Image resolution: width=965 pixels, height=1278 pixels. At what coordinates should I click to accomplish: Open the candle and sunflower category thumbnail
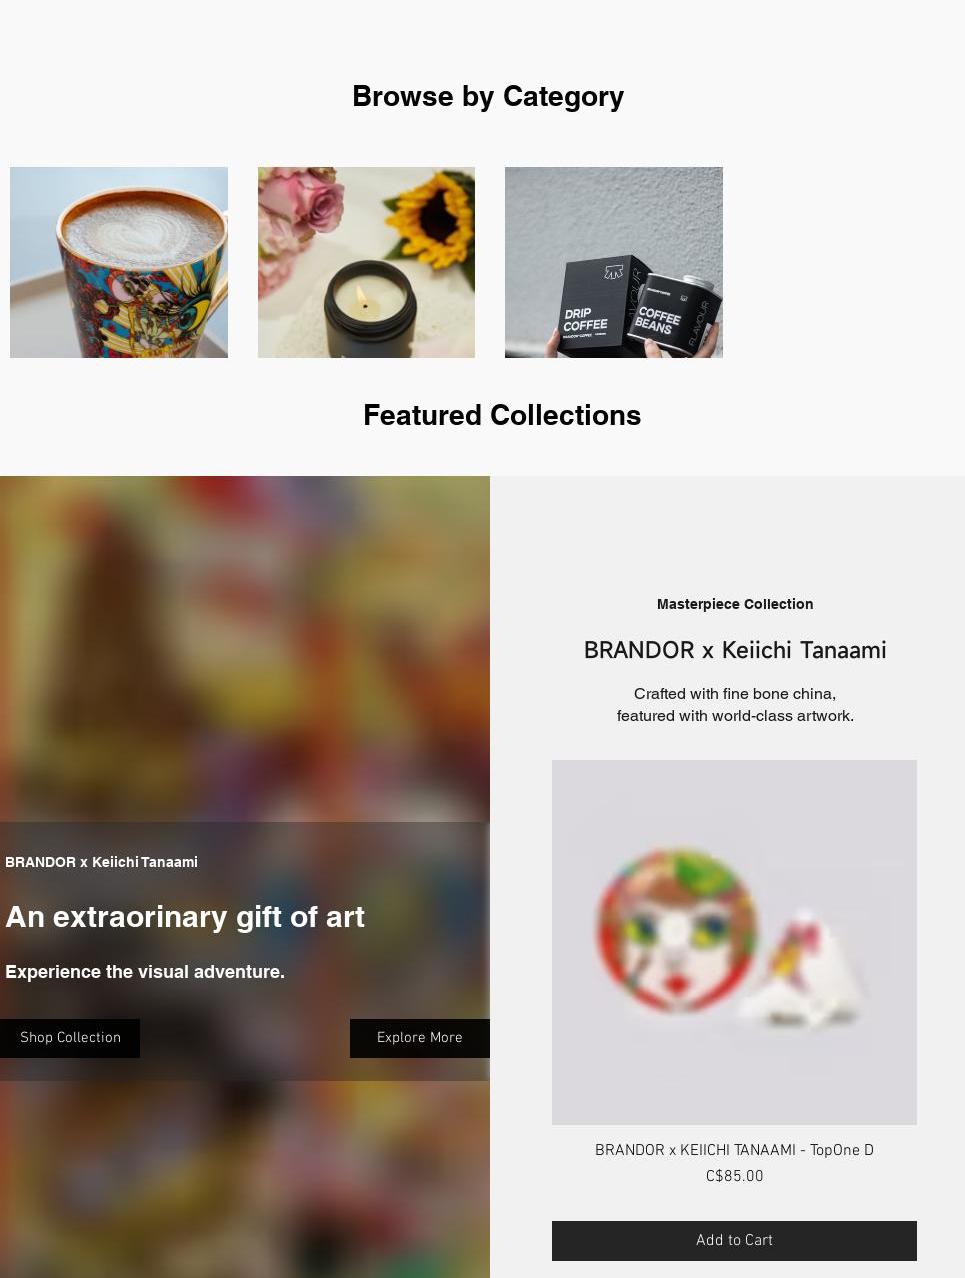click(x=366, y=262)
